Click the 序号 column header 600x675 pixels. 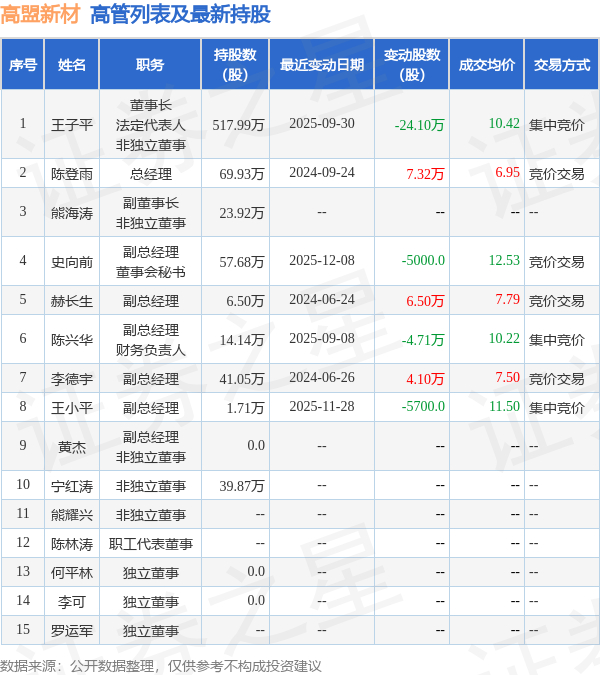(22, 65)
